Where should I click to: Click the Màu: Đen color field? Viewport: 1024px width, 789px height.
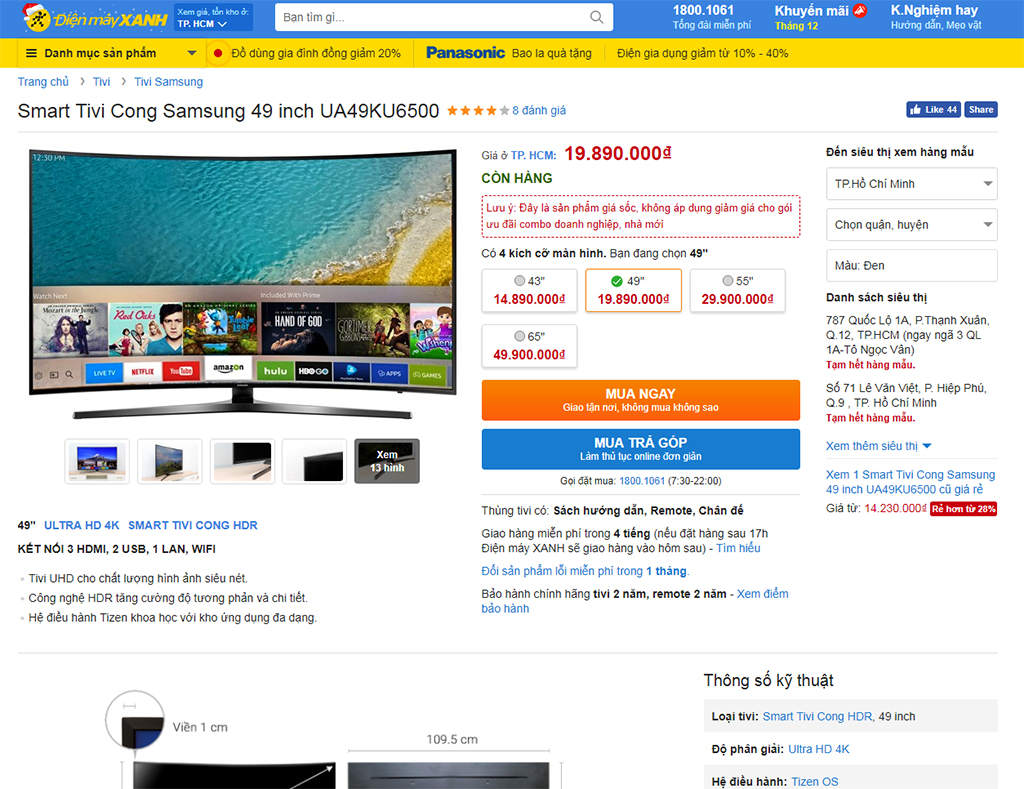pos(912,265)
